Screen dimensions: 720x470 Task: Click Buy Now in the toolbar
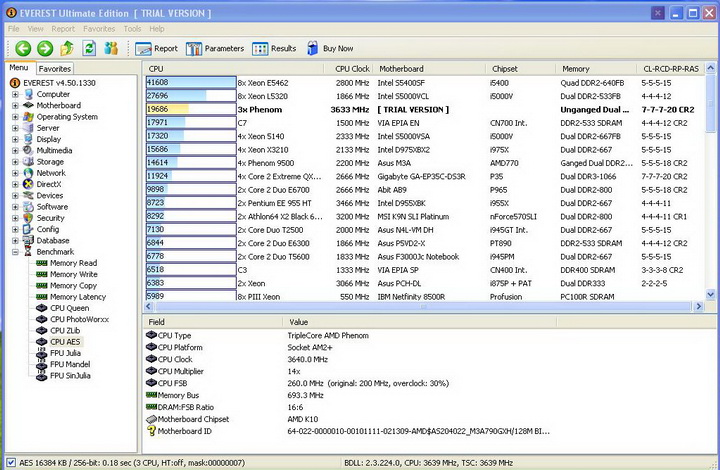(330, 48)
